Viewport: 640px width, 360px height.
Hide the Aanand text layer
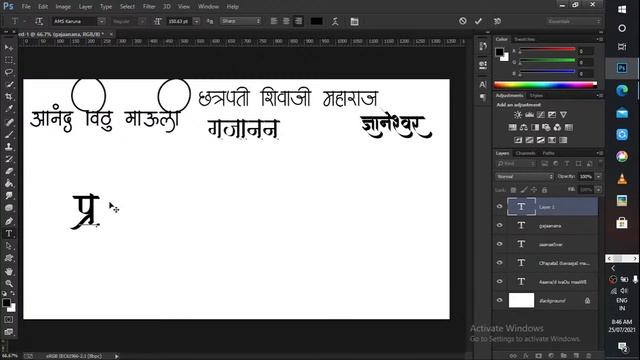click(500, 282)
